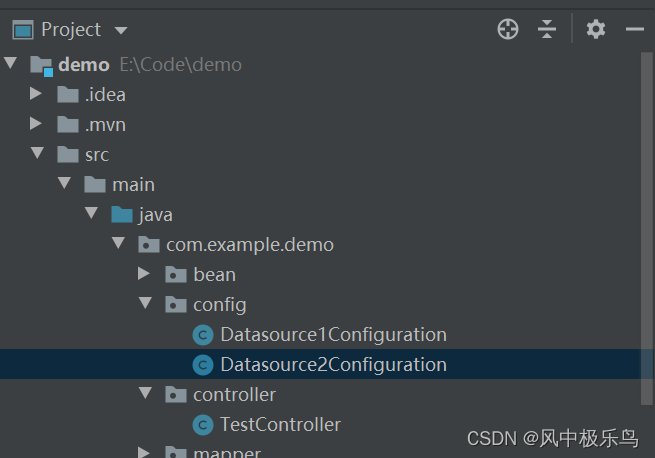Expand the bean package arrow

coord(144,274)
